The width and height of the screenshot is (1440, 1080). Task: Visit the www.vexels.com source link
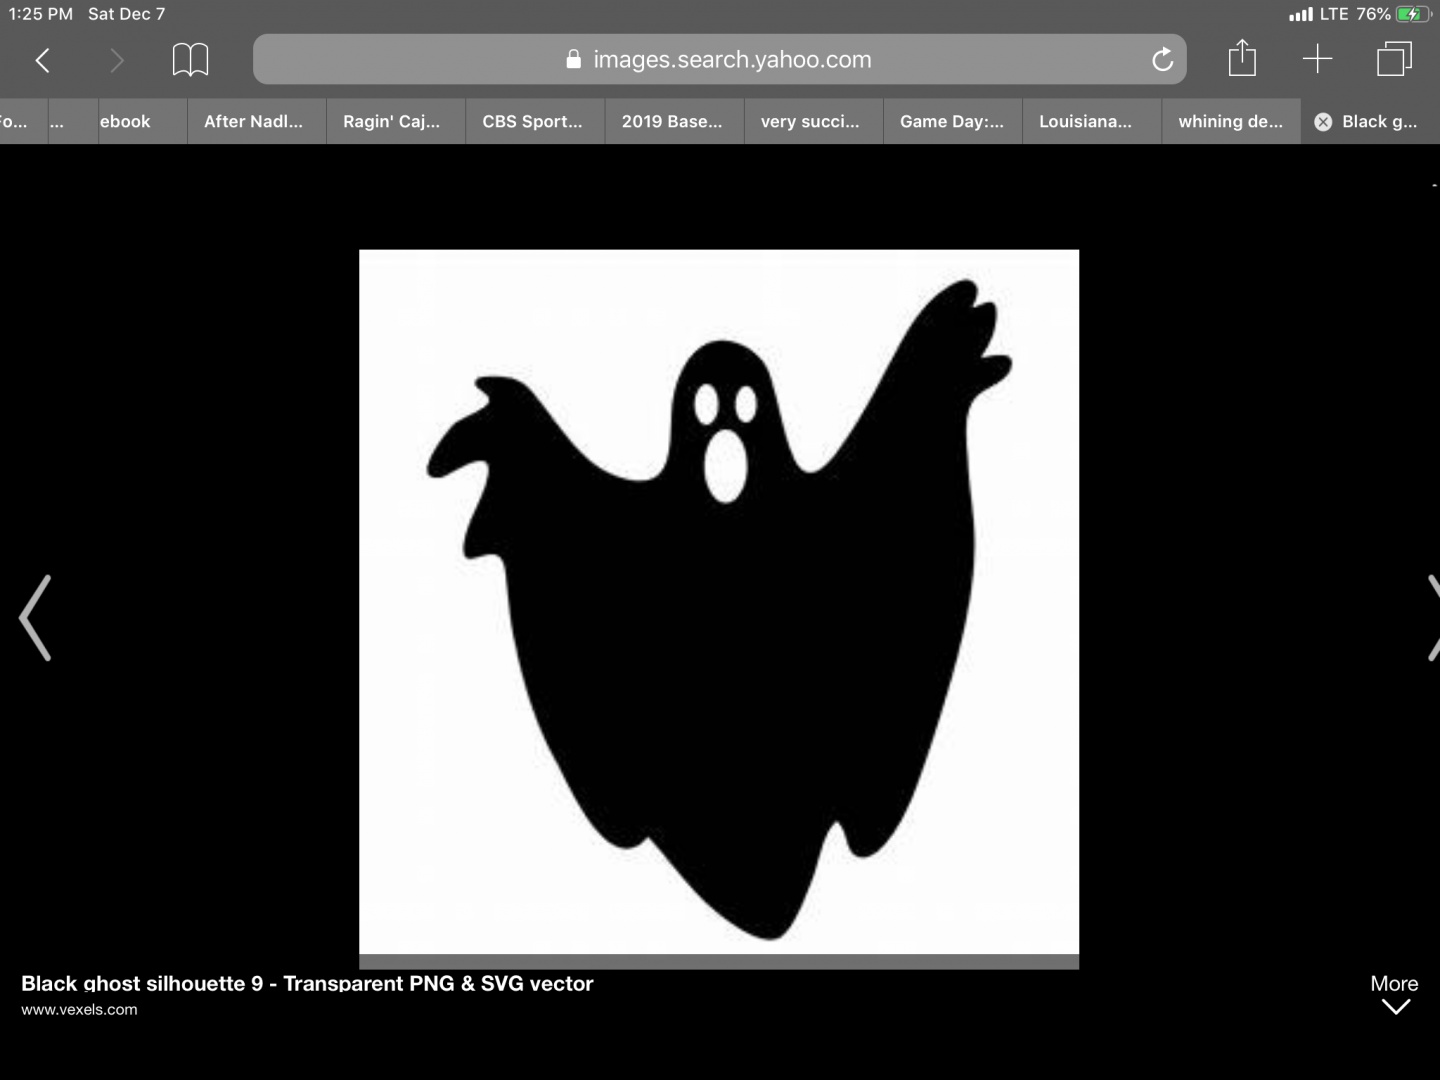[x=80, y=1010]
